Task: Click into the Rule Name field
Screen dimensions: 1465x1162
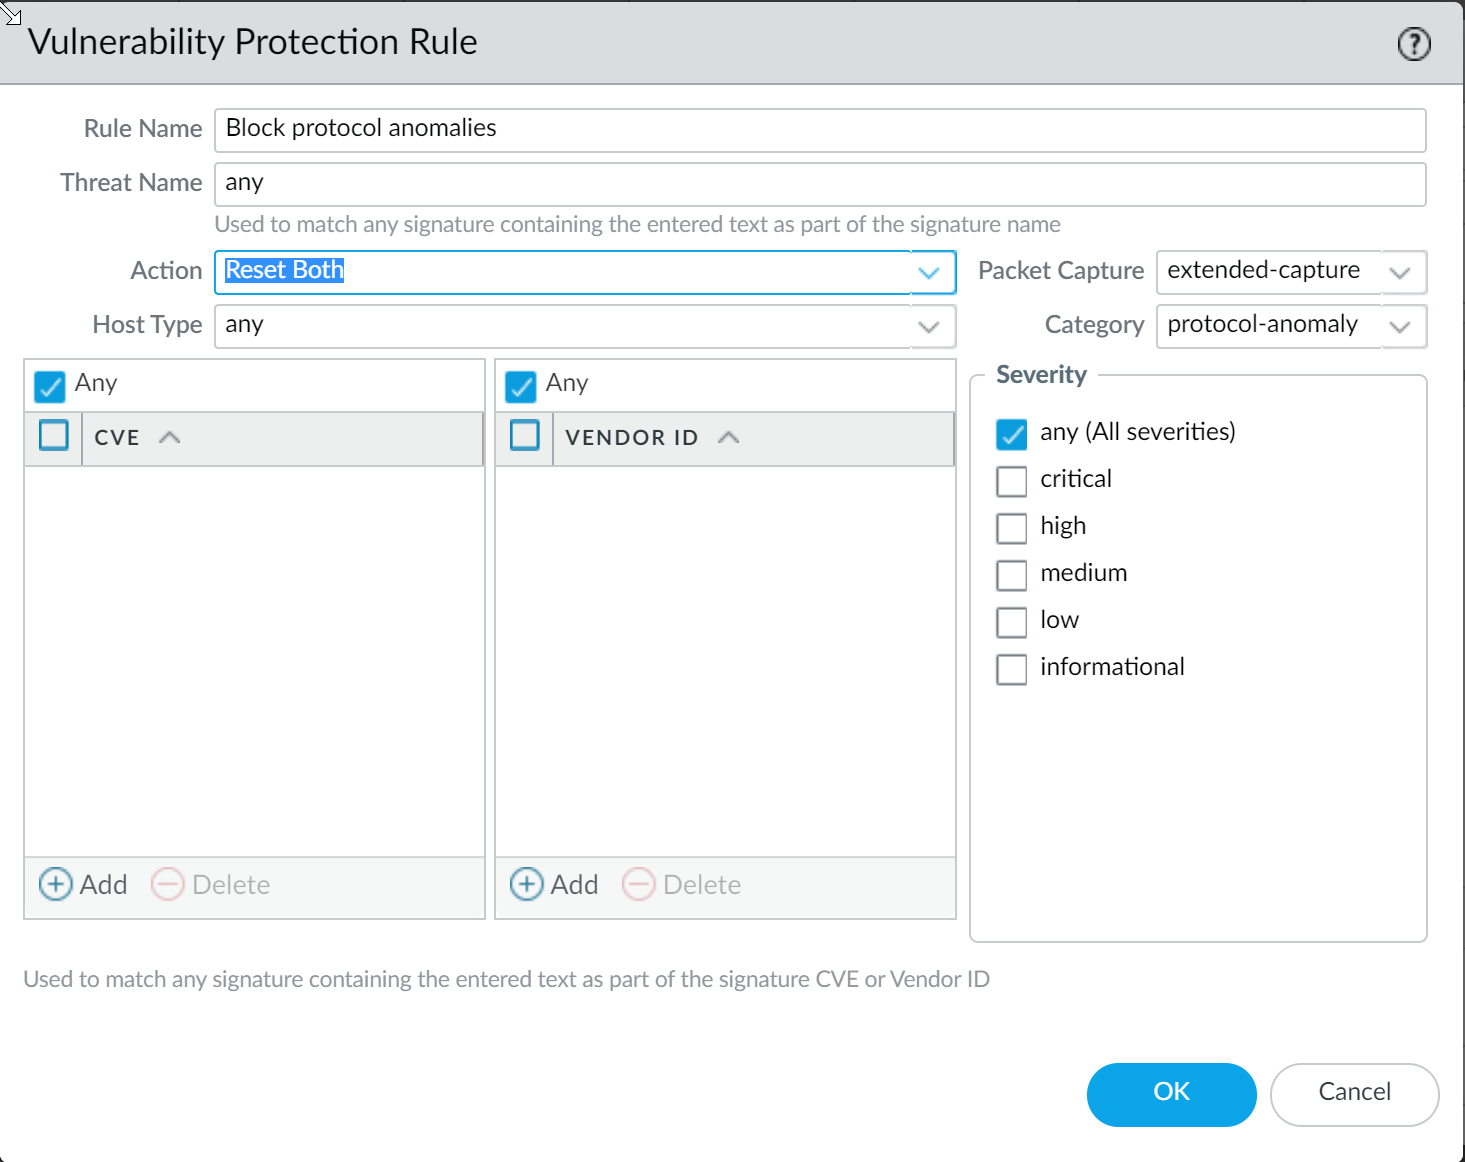Action: pos(820,130)
